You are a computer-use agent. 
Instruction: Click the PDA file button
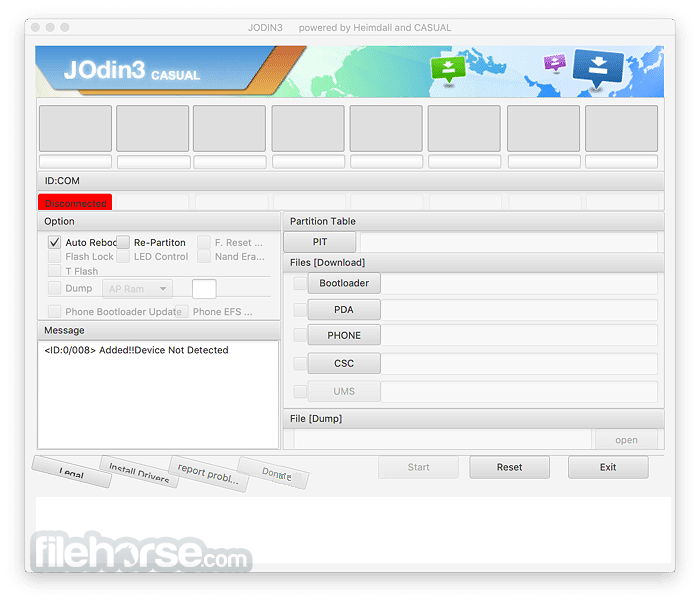(x=344, y=310)
